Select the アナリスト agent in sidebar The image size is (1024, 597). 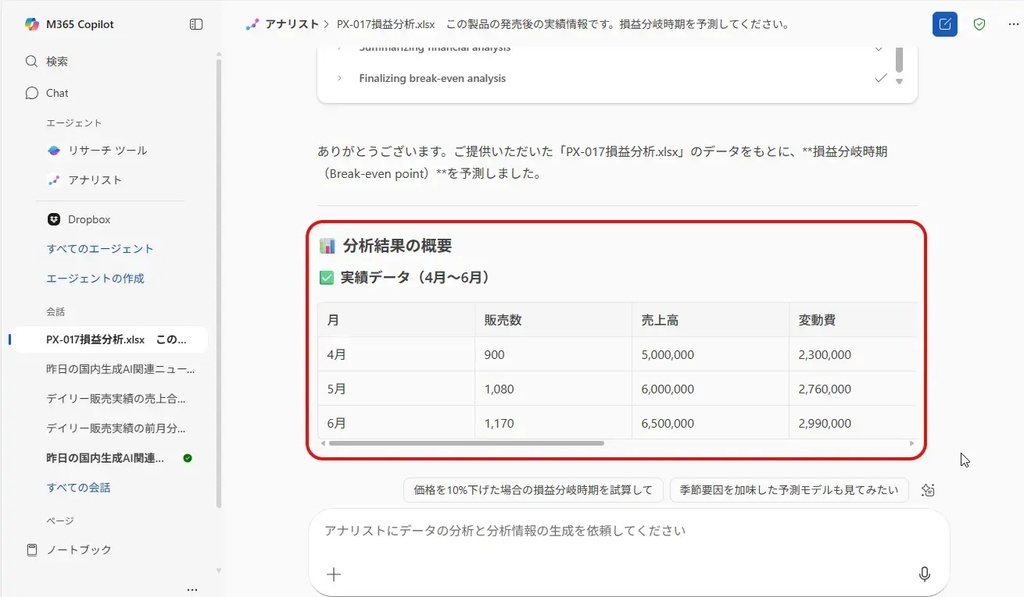tap(94, 180)
